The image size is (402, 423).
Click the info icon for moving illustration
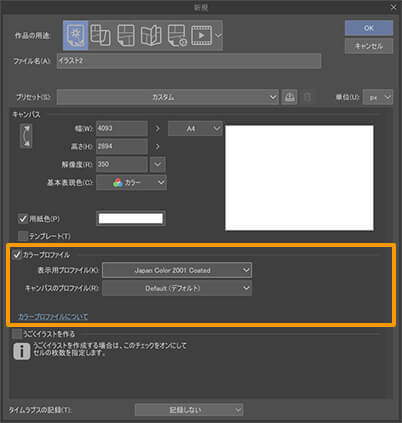tap(22, 351)
